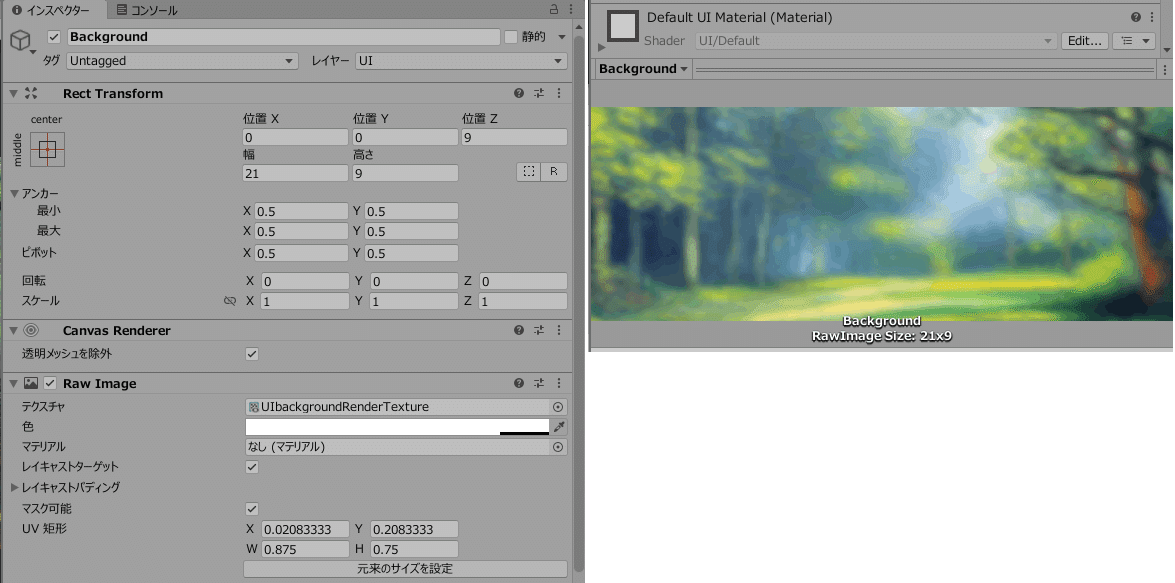Open Raw Image three-dot menu
1175x583 pixels.
559,384
